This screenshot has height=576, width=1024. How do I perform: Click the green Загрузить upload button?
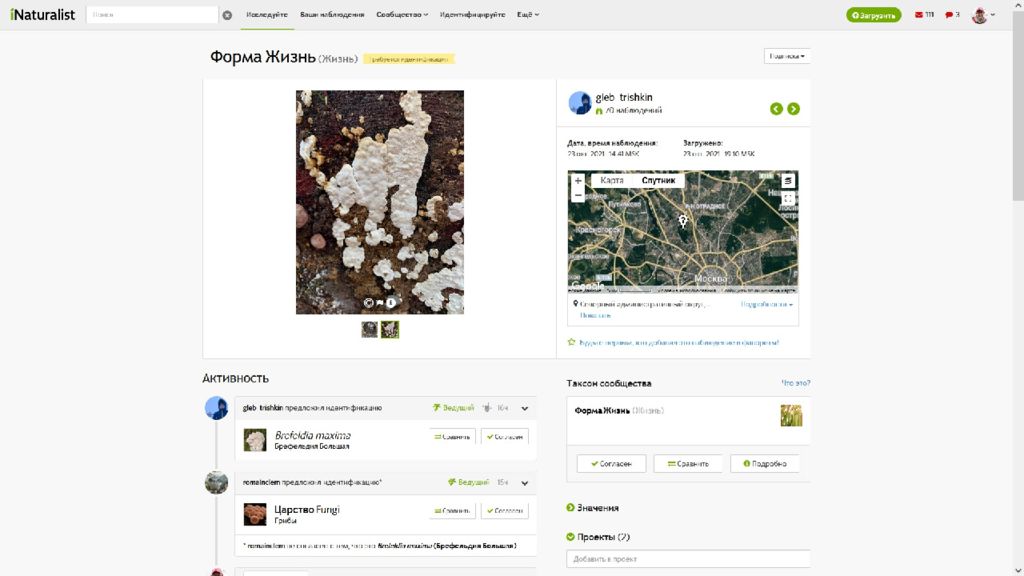pyautogui.click(x=873, y=15)
